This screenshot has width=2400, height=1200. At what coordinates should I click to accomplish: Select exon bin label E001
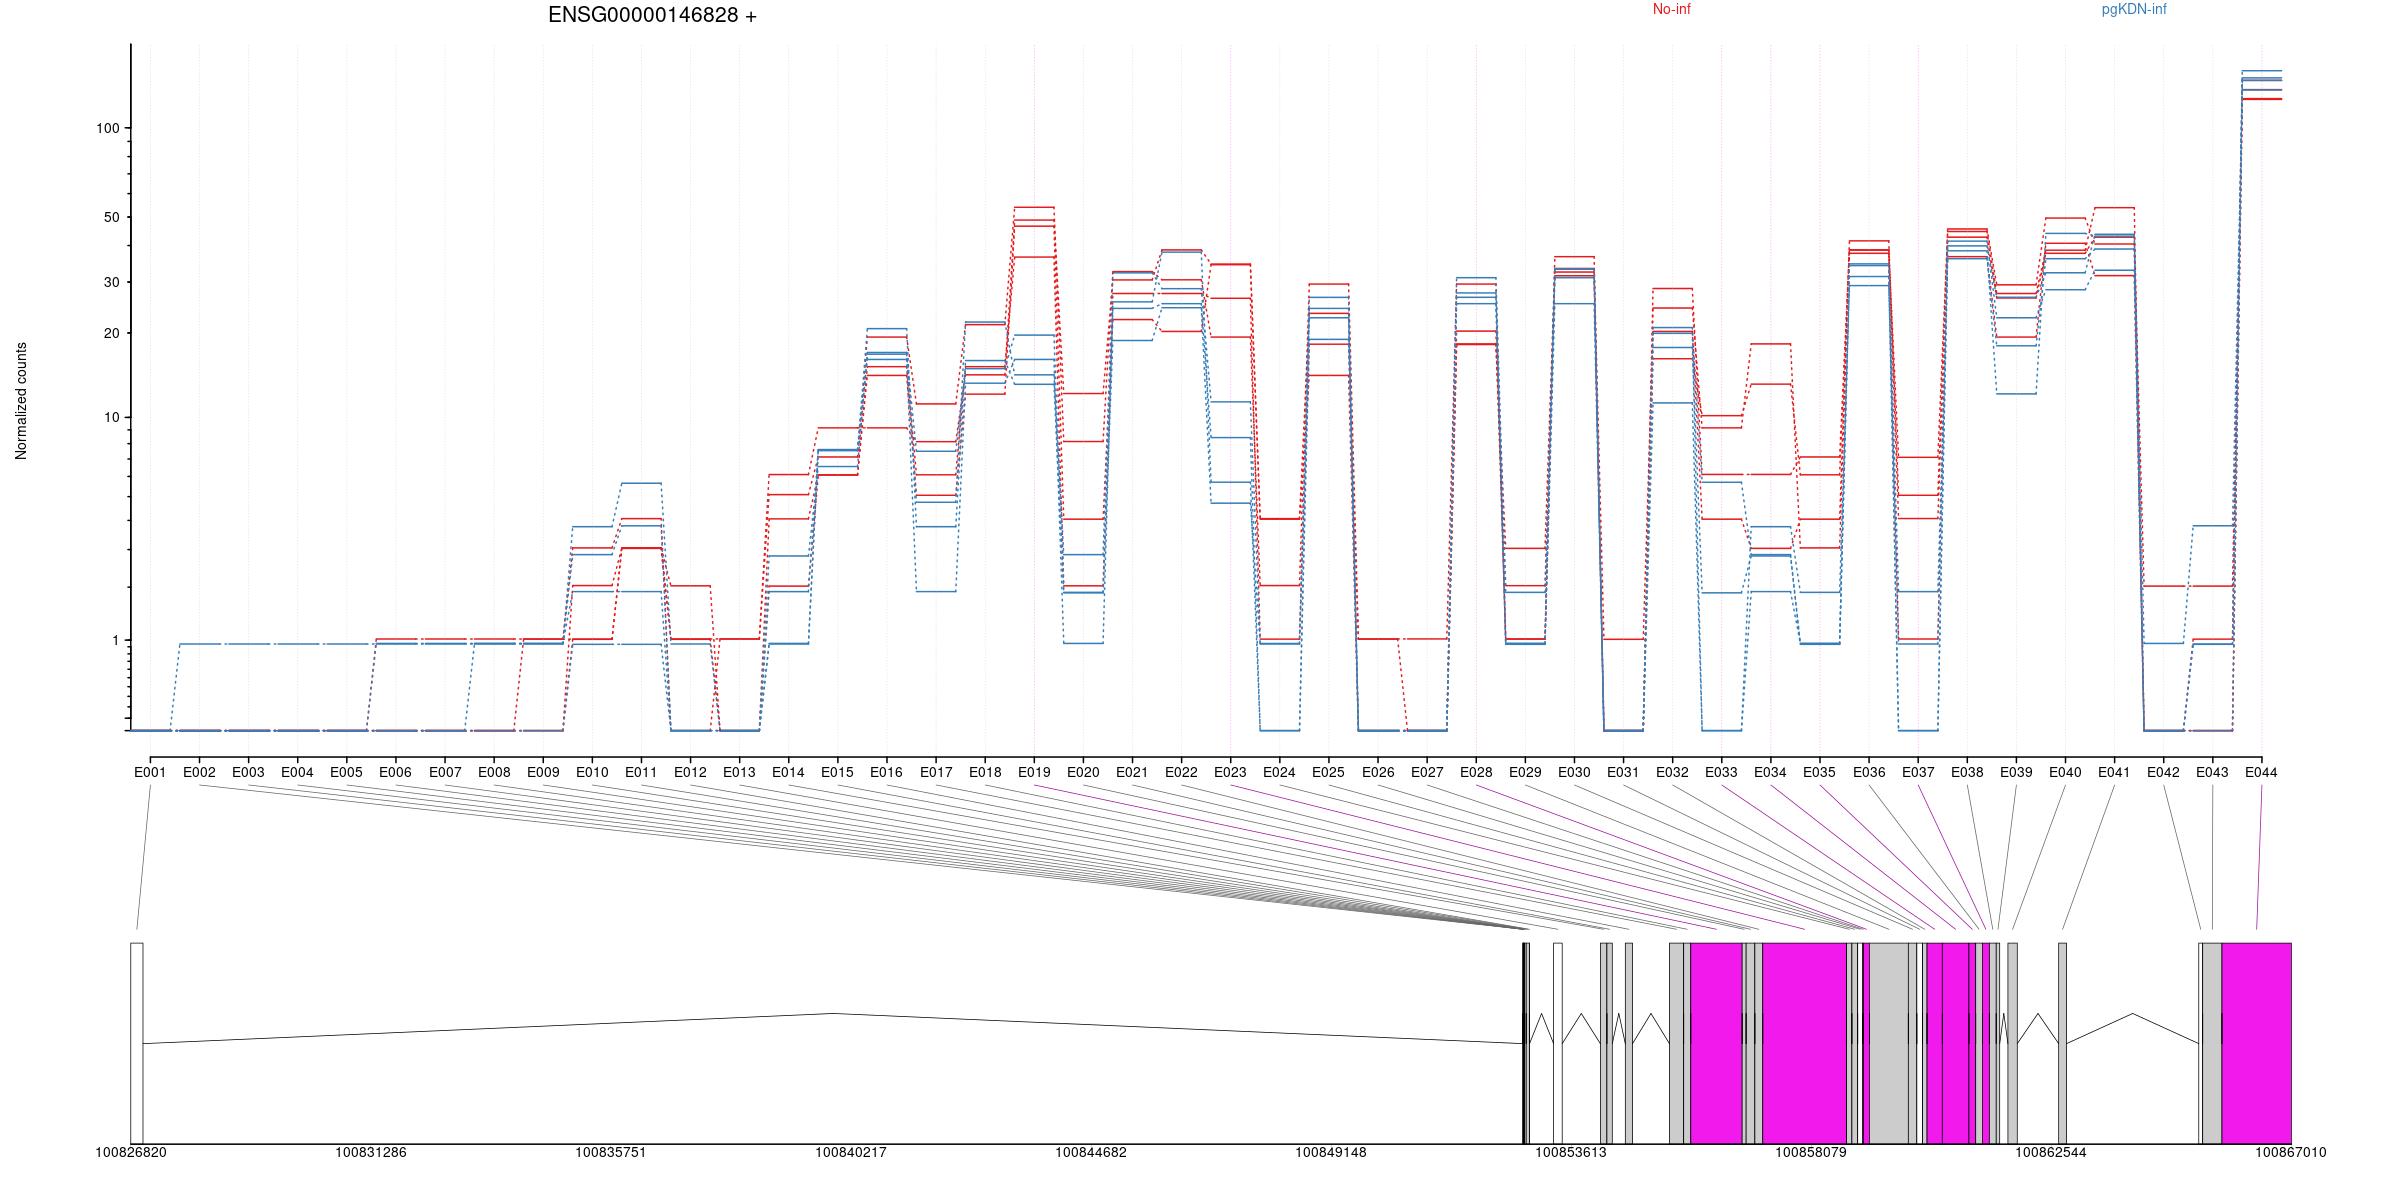click(150, 772)
